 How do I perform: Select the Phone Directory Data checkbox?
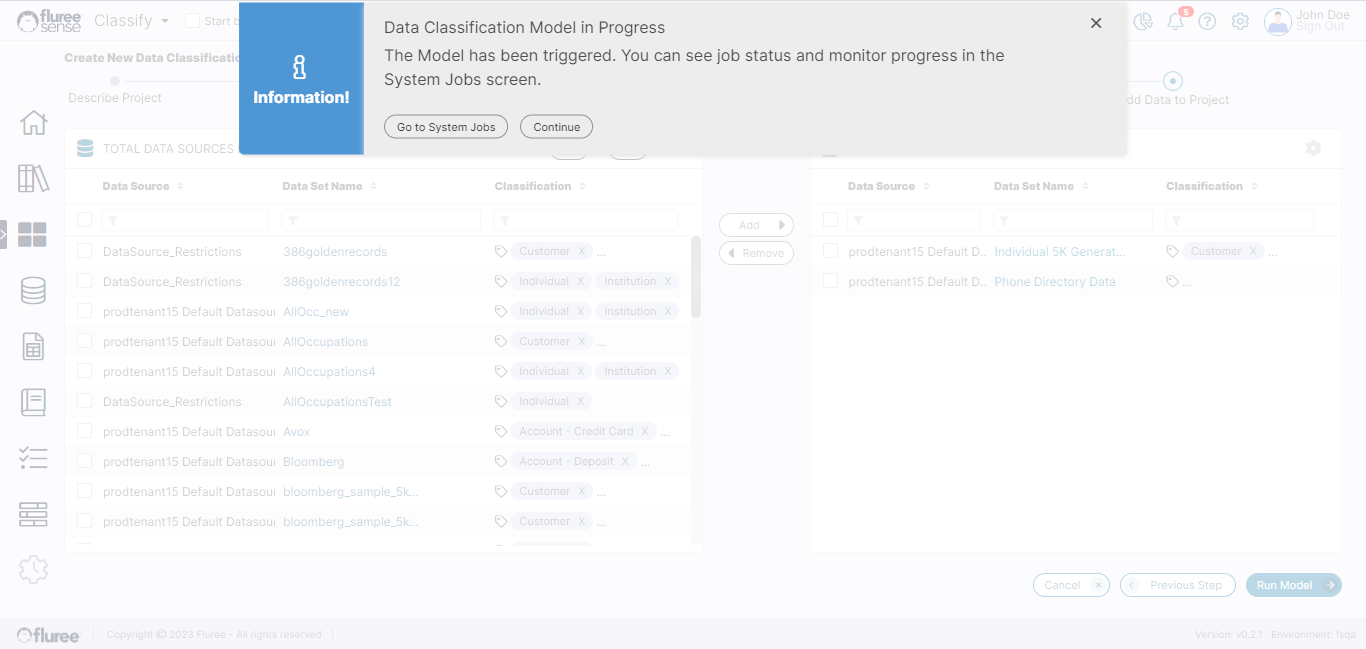pyautogui.click(x=830, y=281)
